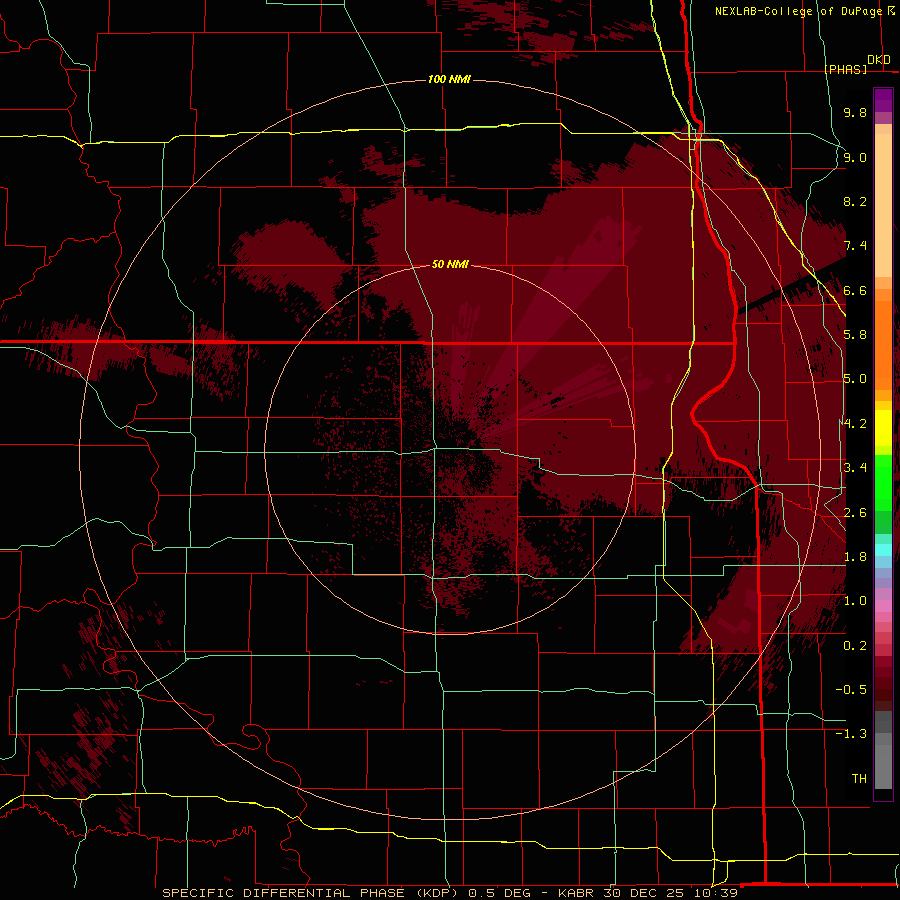
Task: Click the [PHAS] legend unit label
Action: coord(845,69)
